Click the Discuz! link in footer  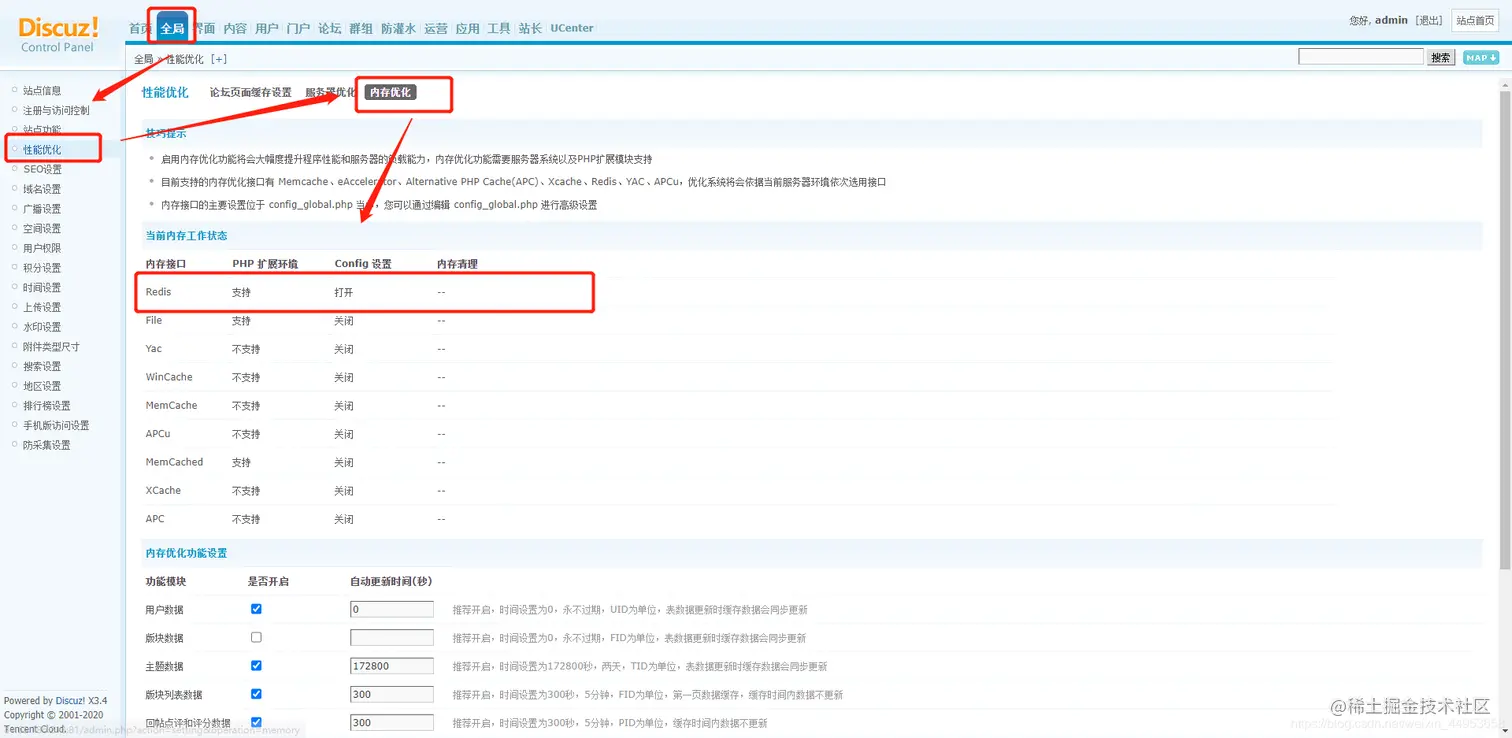pyautogui.click(x=70, y=701)
